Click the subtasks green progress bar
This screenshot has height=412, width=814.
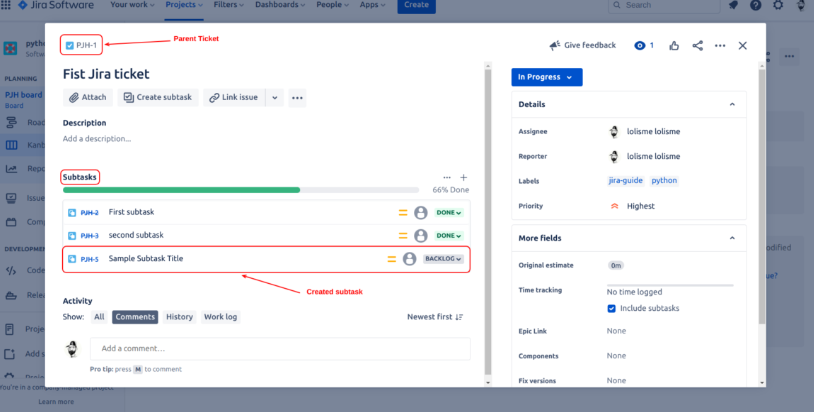181,190
